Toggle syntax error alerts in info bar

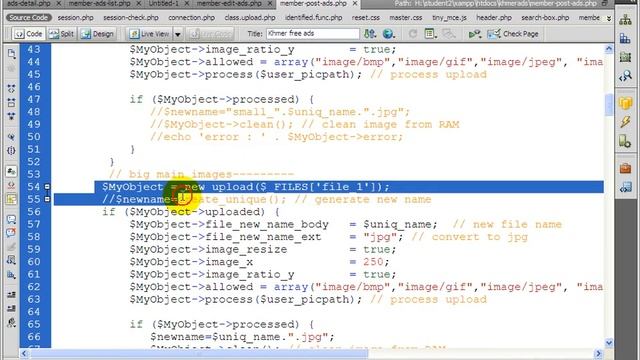click(x=11, y=199)
